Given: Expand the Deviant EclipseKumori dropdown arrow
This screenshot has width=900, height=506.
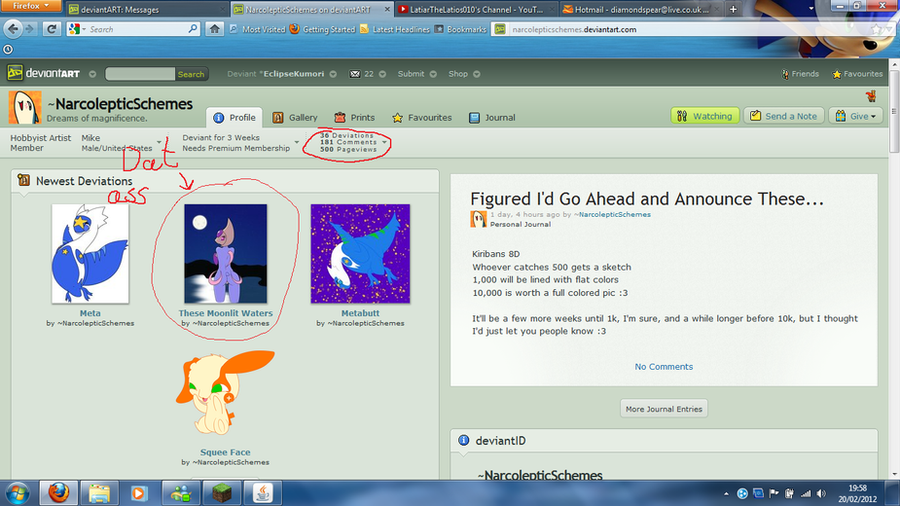Looking at the screenshot, I should (333, 74).
